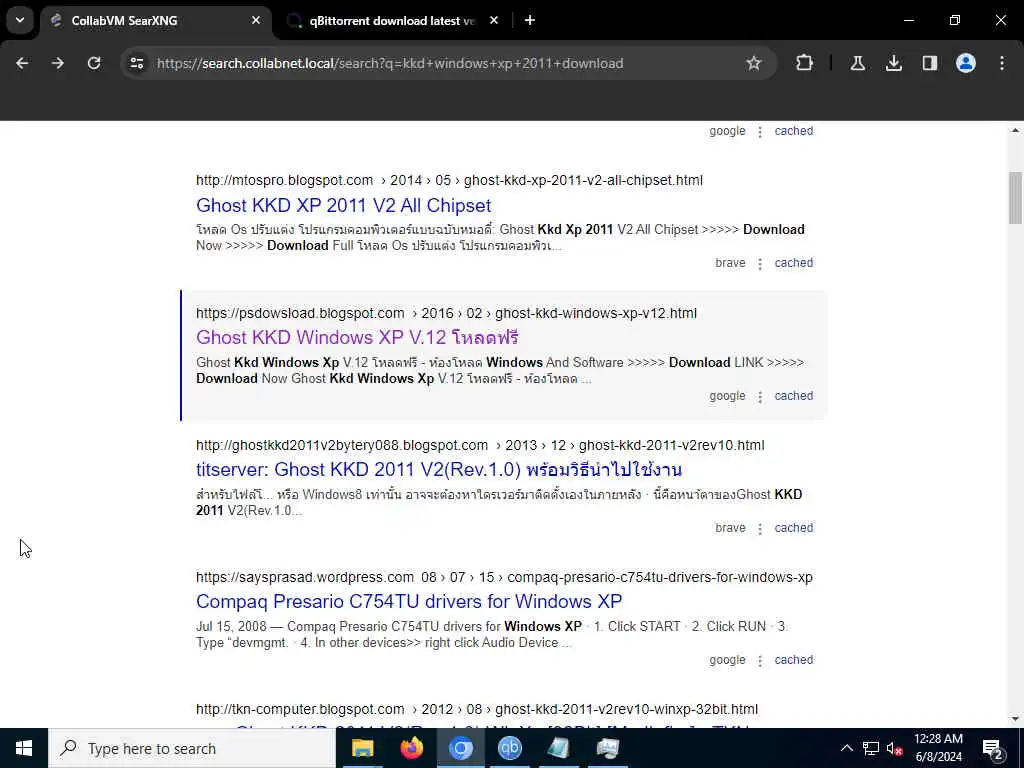The image size is (1024, 768).
Task: Open the notepad-style taskbar app
Action: coord(558,748)
